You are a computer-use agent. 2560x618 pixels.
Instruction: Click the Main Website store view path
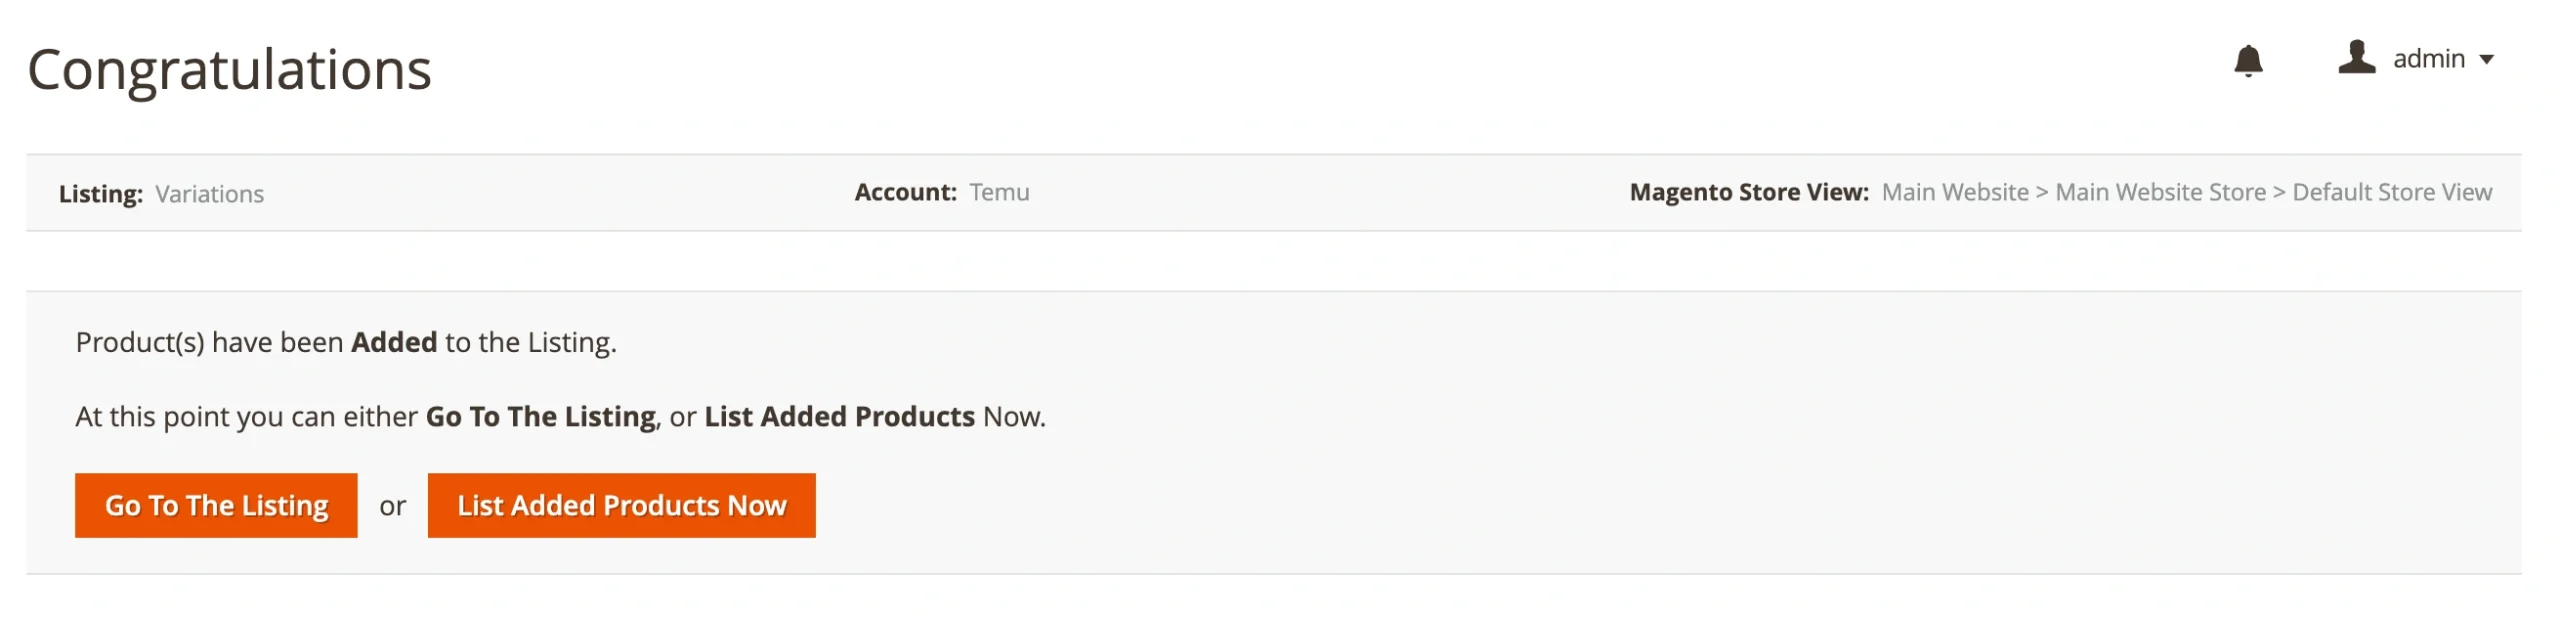(x=1954, y=192)
